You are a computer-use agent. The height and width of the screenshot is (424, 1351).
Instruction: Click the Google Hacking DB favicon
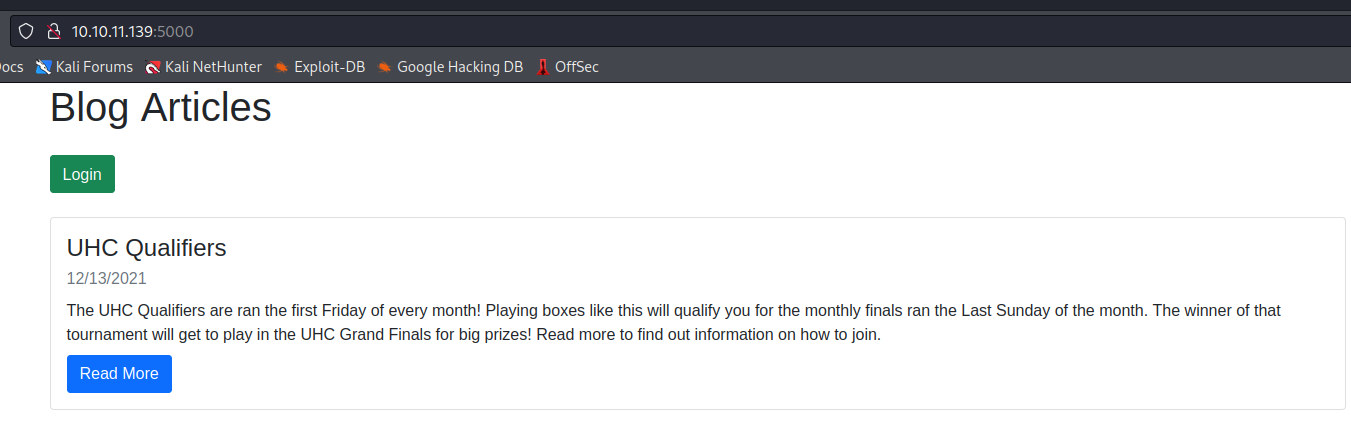[384, 67]
